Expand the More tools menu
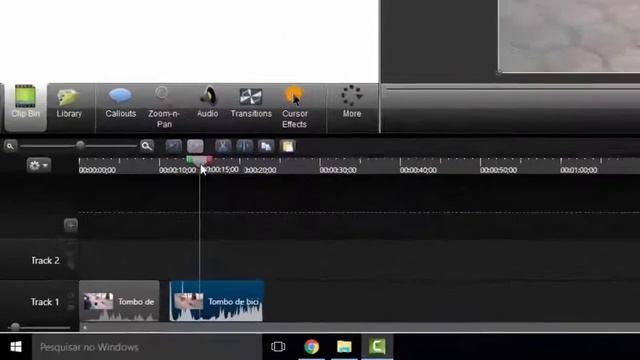 [x=352, y=102]
